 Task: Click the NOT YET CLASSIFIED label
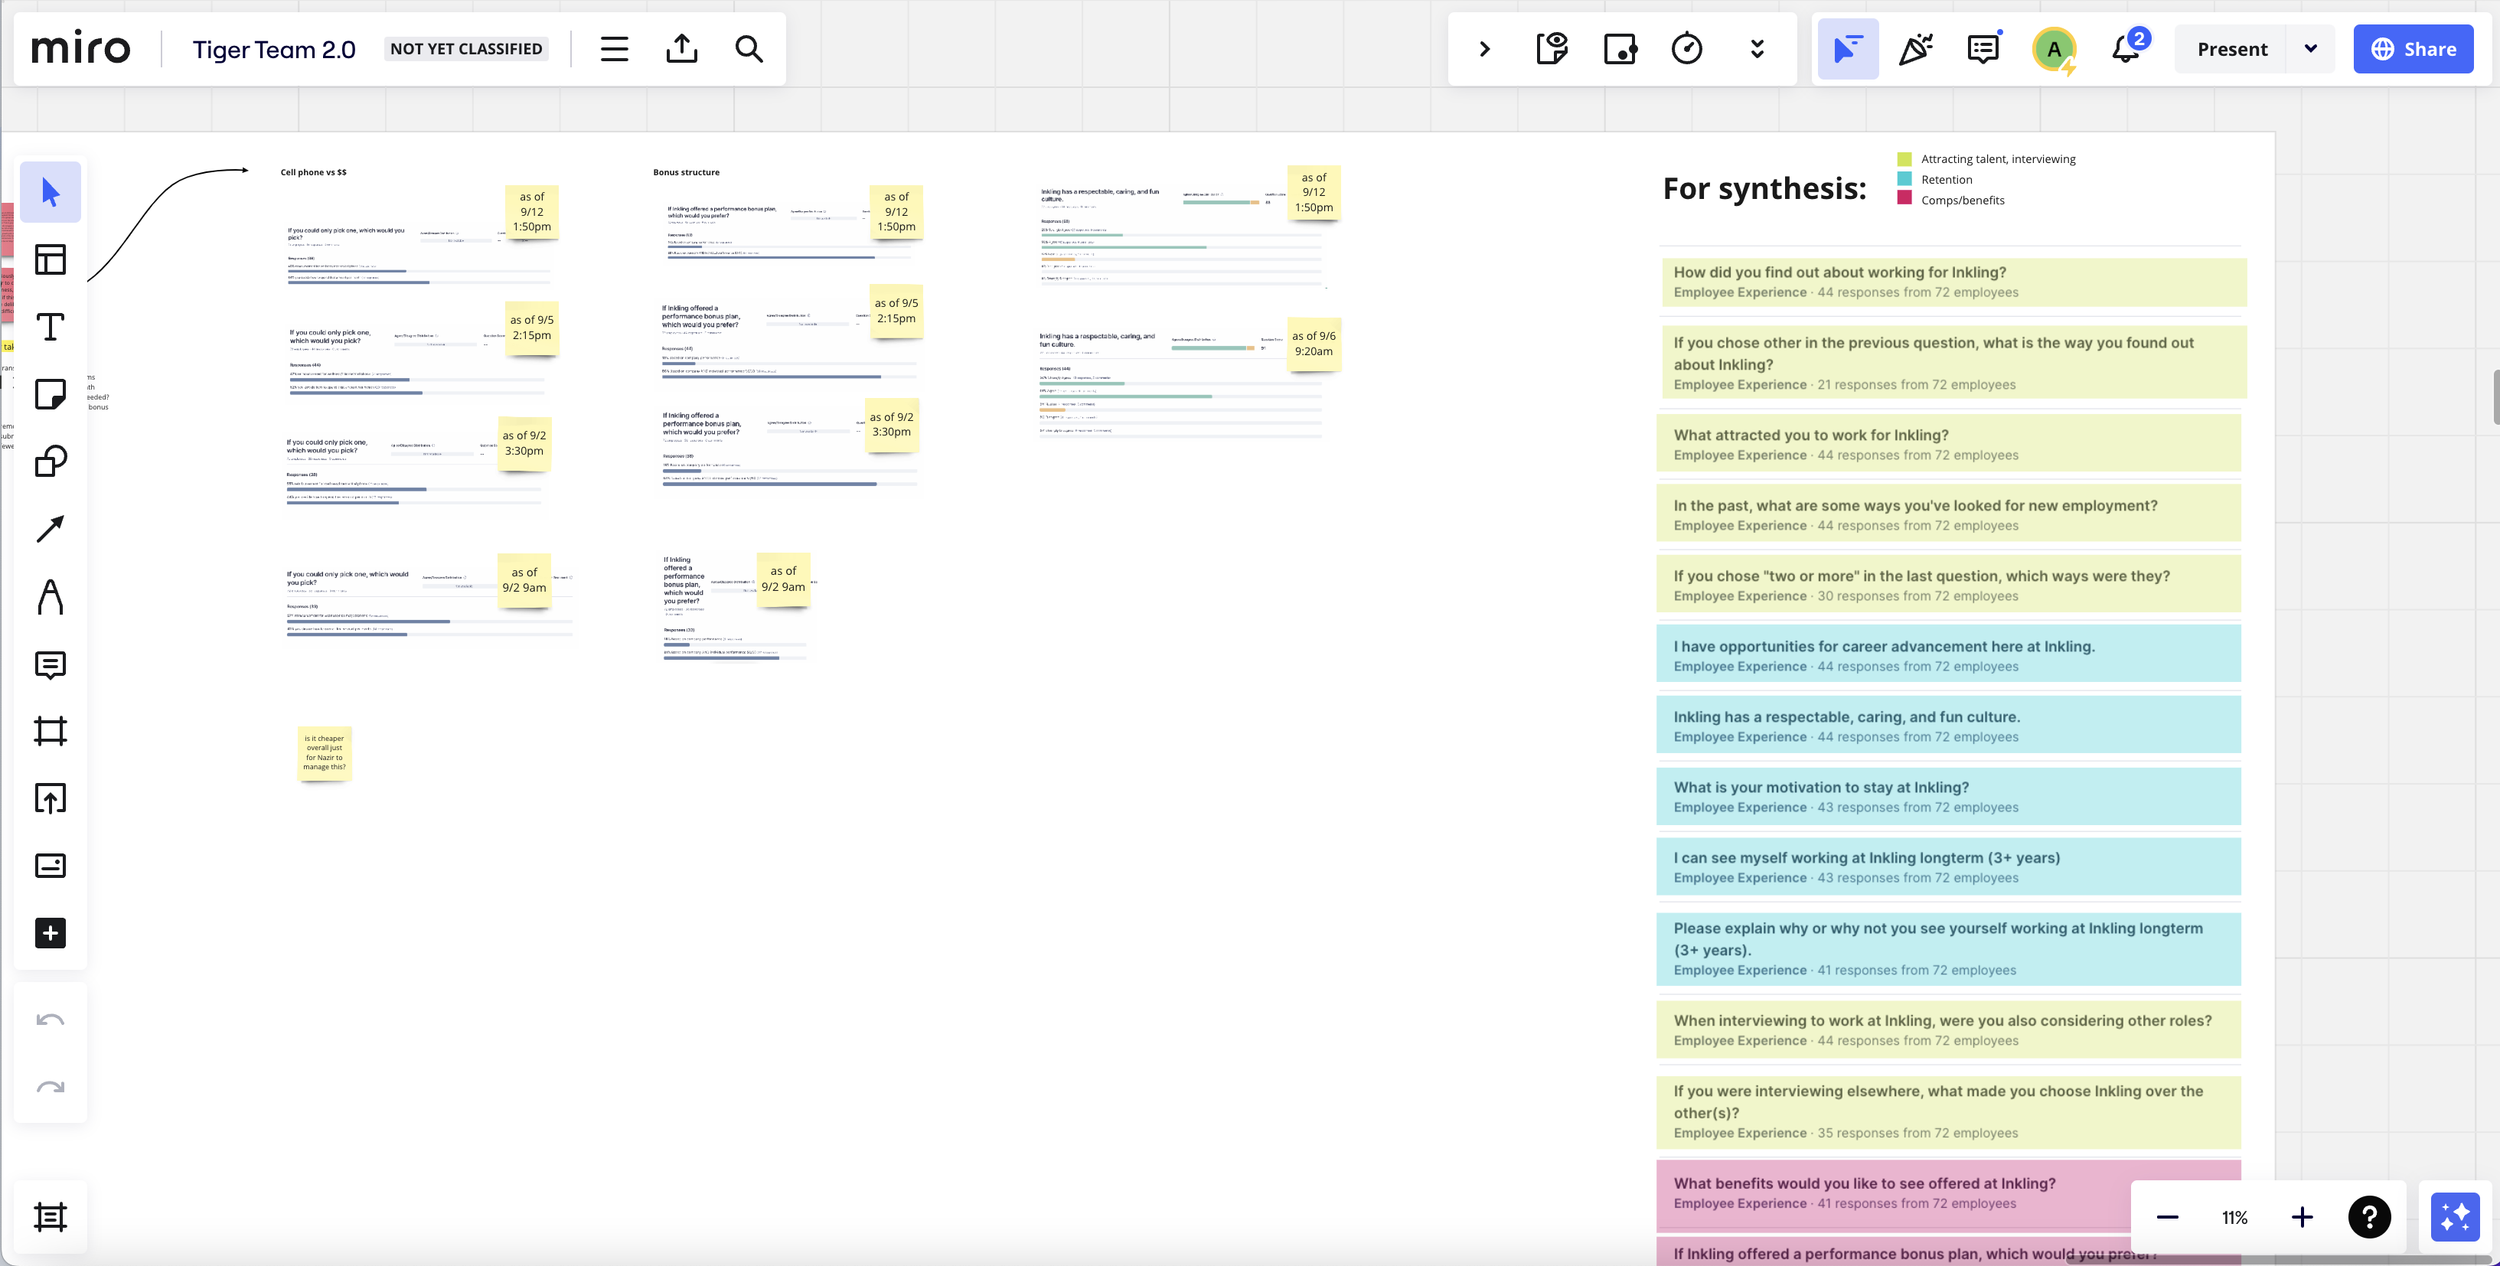466,49
